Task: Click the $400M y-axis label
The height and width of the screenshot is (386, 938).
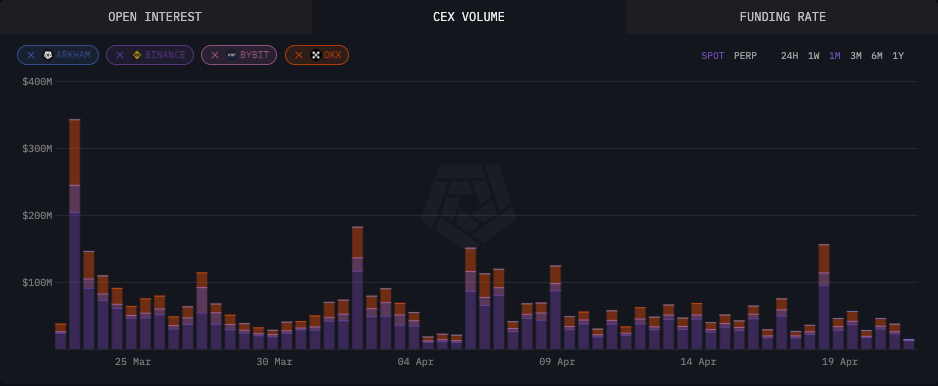Action: (x=38, y=81)
